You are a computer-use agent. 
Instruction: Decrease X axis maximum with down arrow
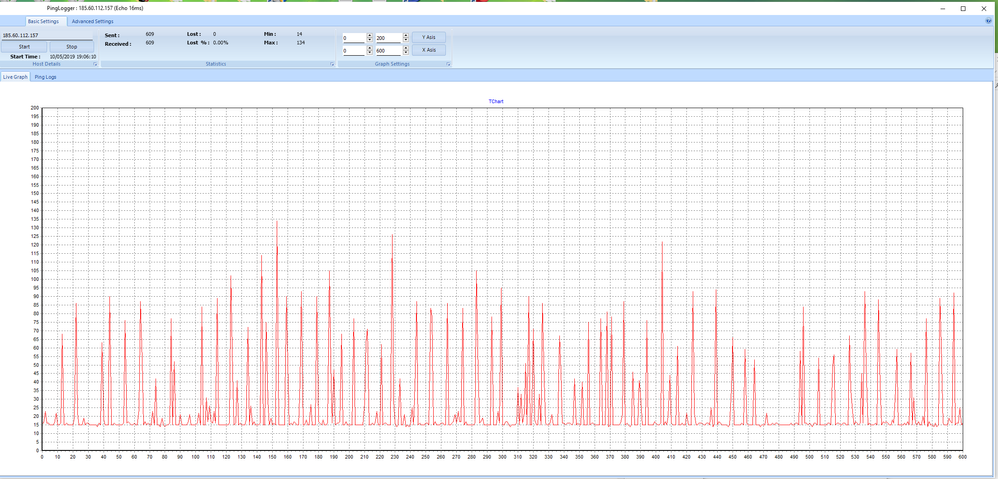pyautogui.click(x=406, y=52)
